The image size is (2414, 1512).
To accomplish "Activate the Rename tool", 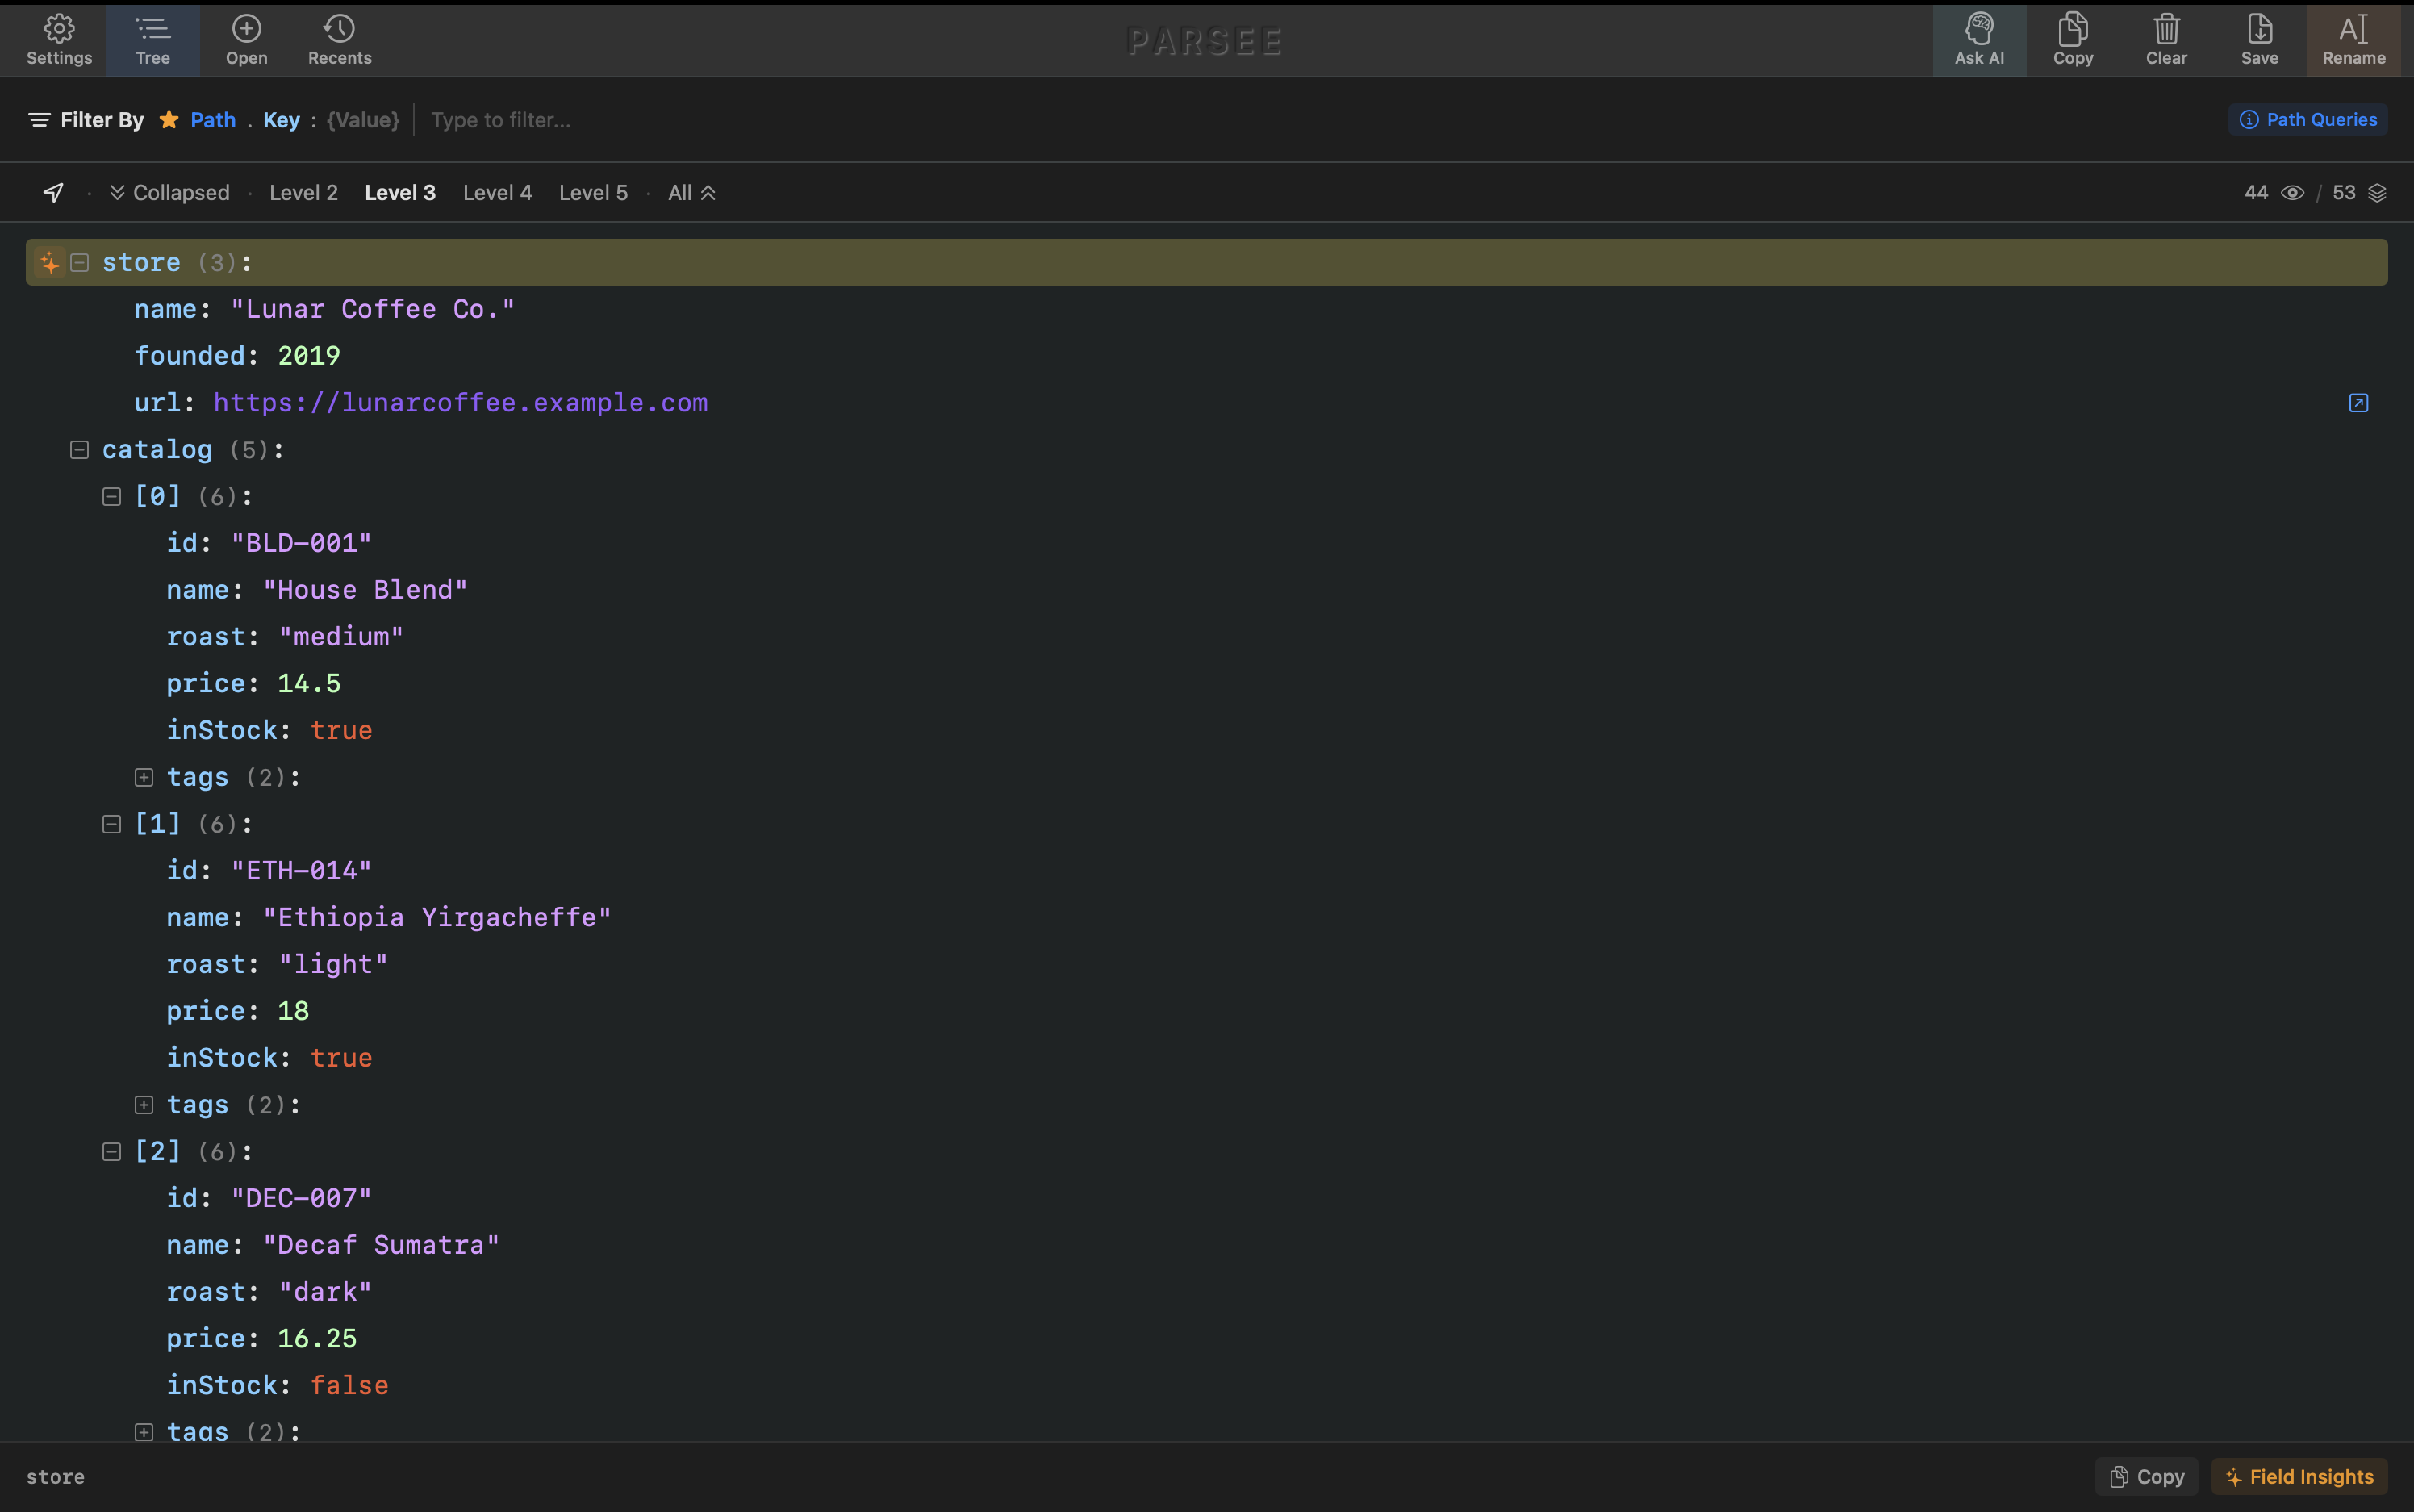I will tap(2353, 40).
